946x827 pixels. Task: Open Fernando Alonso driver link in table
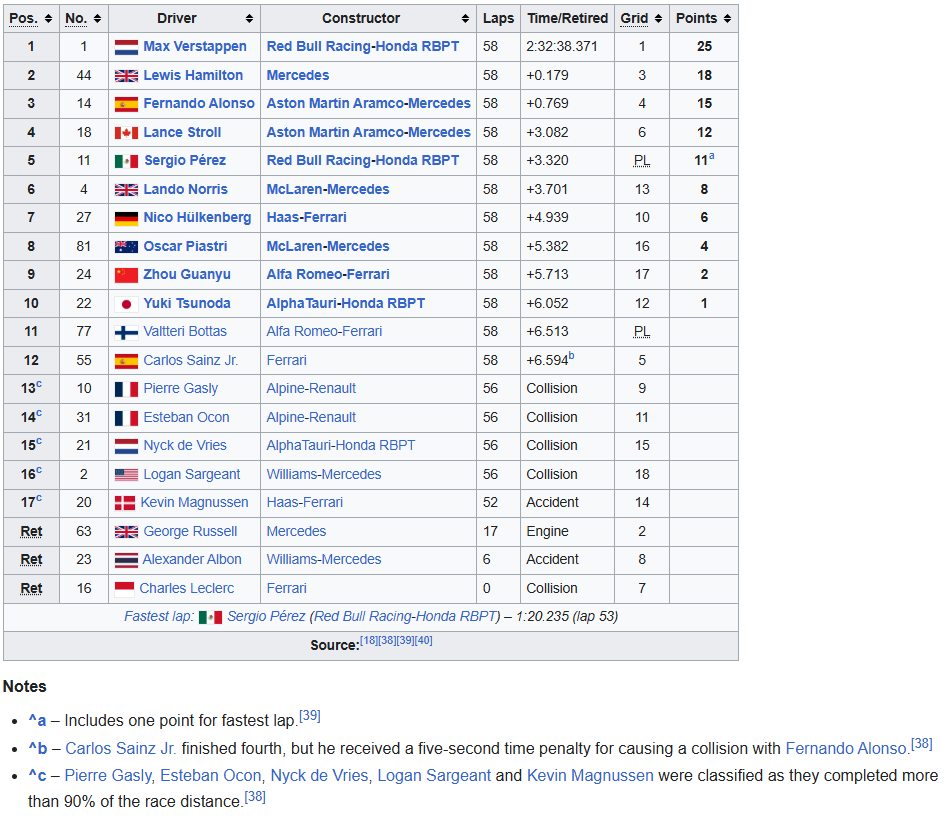(x=199, y=104)
